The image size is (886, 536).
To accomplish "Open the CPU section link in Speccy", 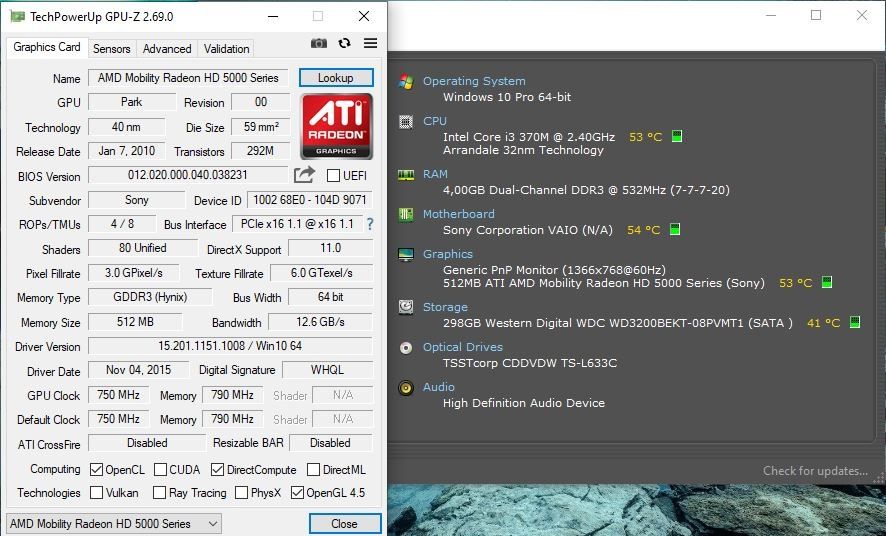I will click(435, 121).
